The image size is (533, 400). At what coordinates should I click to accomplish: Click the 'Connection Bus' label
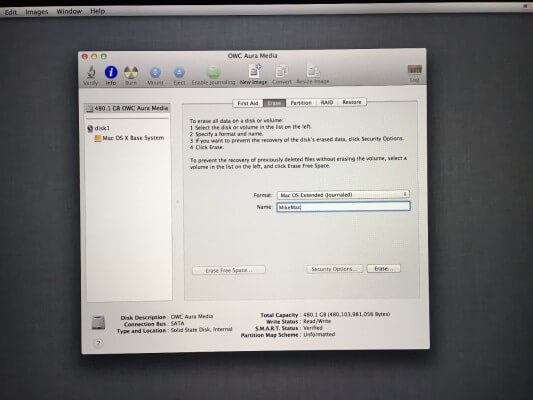145,324
